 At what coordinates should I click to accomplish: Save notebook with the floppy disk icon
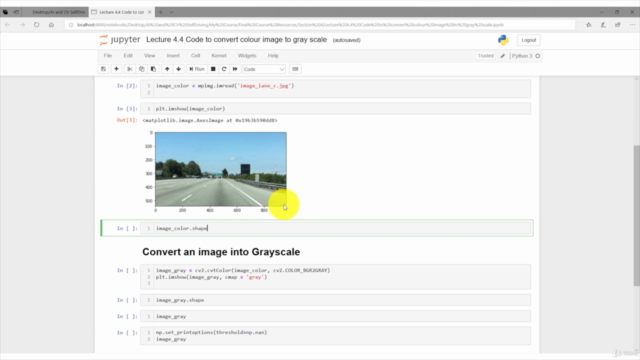[x=103, y=69]
